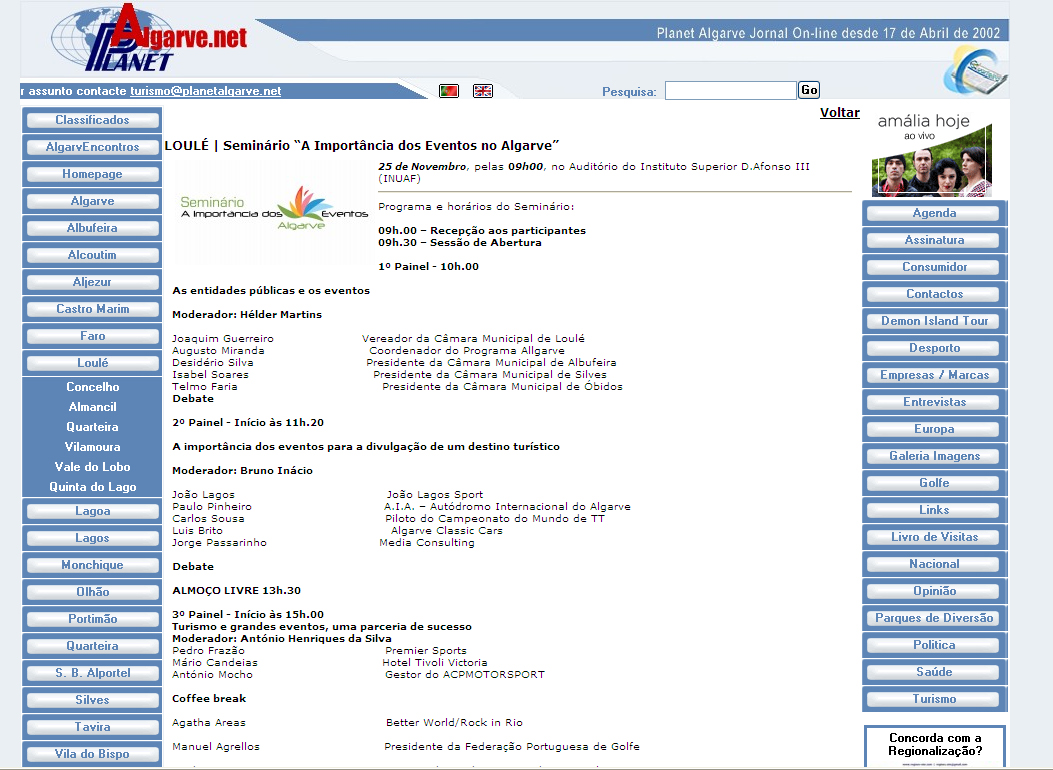Select Quinta do Lago submenu item

click(92, 487)
